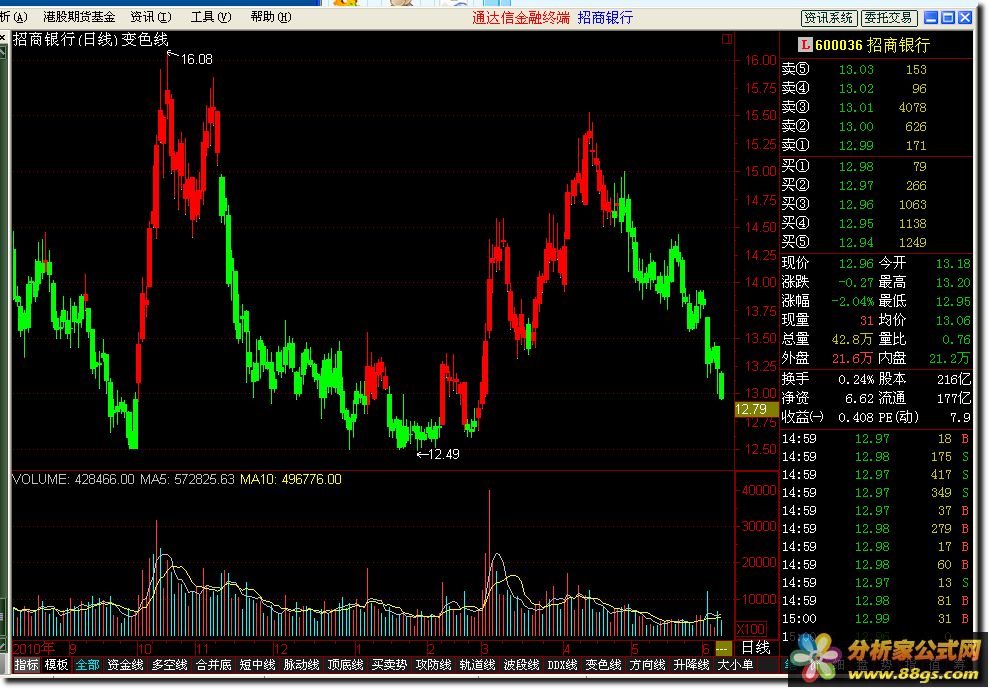Switch to the 短中线 indicator
Viewport: 990px width, 689px height.
point(257,665)
